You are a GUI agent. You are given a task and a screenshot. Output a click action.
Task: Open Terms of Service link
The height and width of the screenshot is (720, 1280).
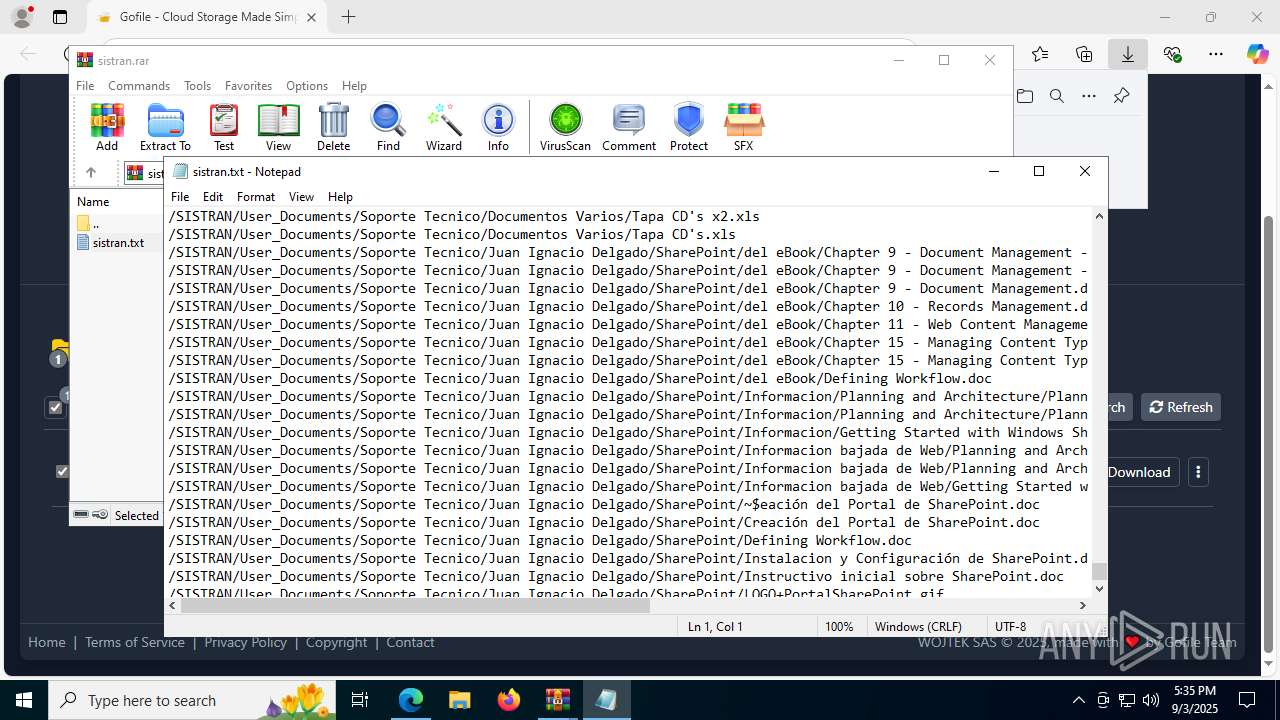(x=135, y=642)
